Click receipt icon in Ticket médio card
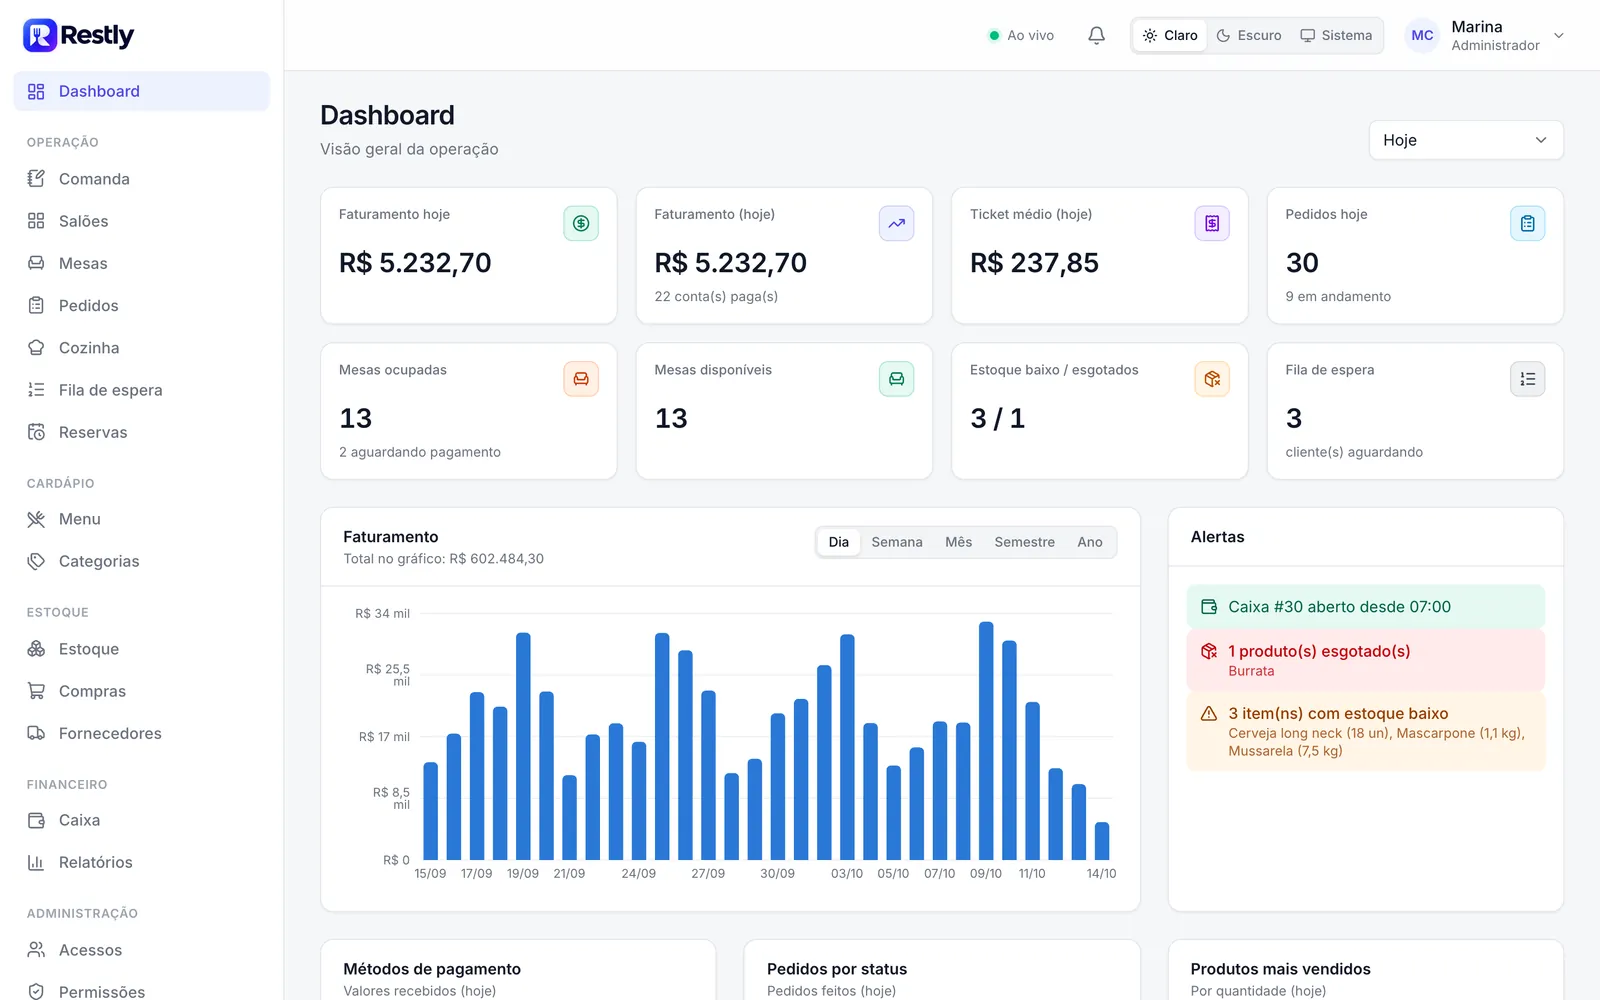Image resolution: width=1600 pixels, height=1000 pixels. click(1212, 223)
